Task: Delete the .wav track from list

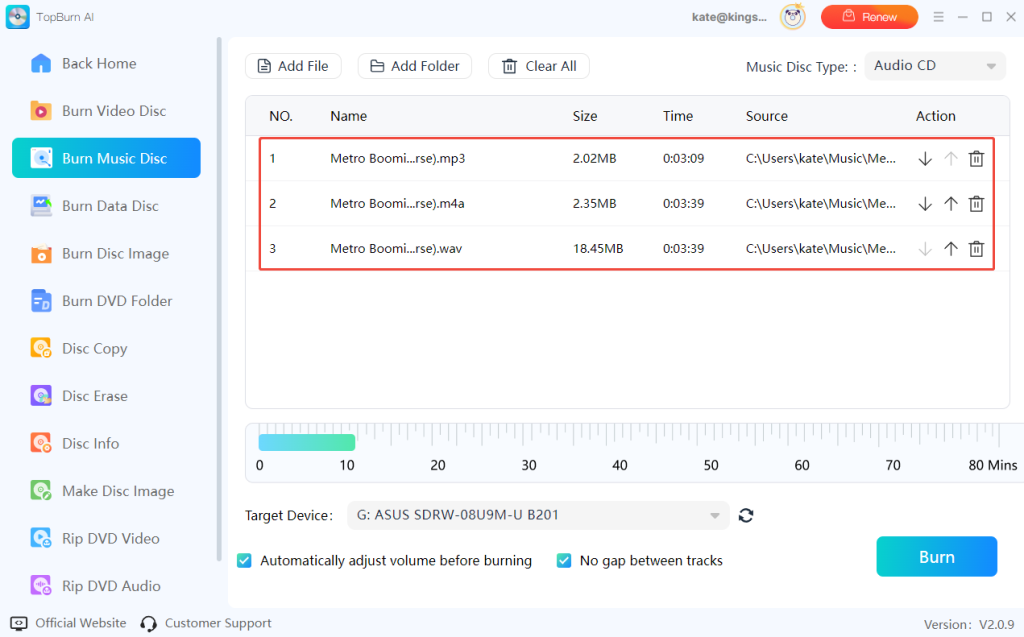Action: (976, 249)
